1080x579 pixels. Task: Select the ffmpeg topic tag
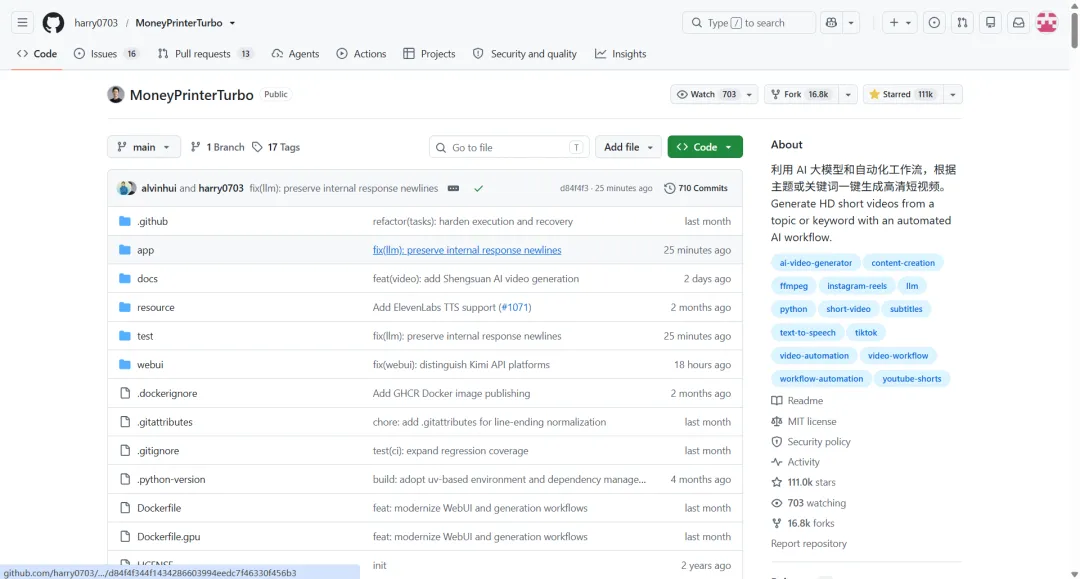793,286
